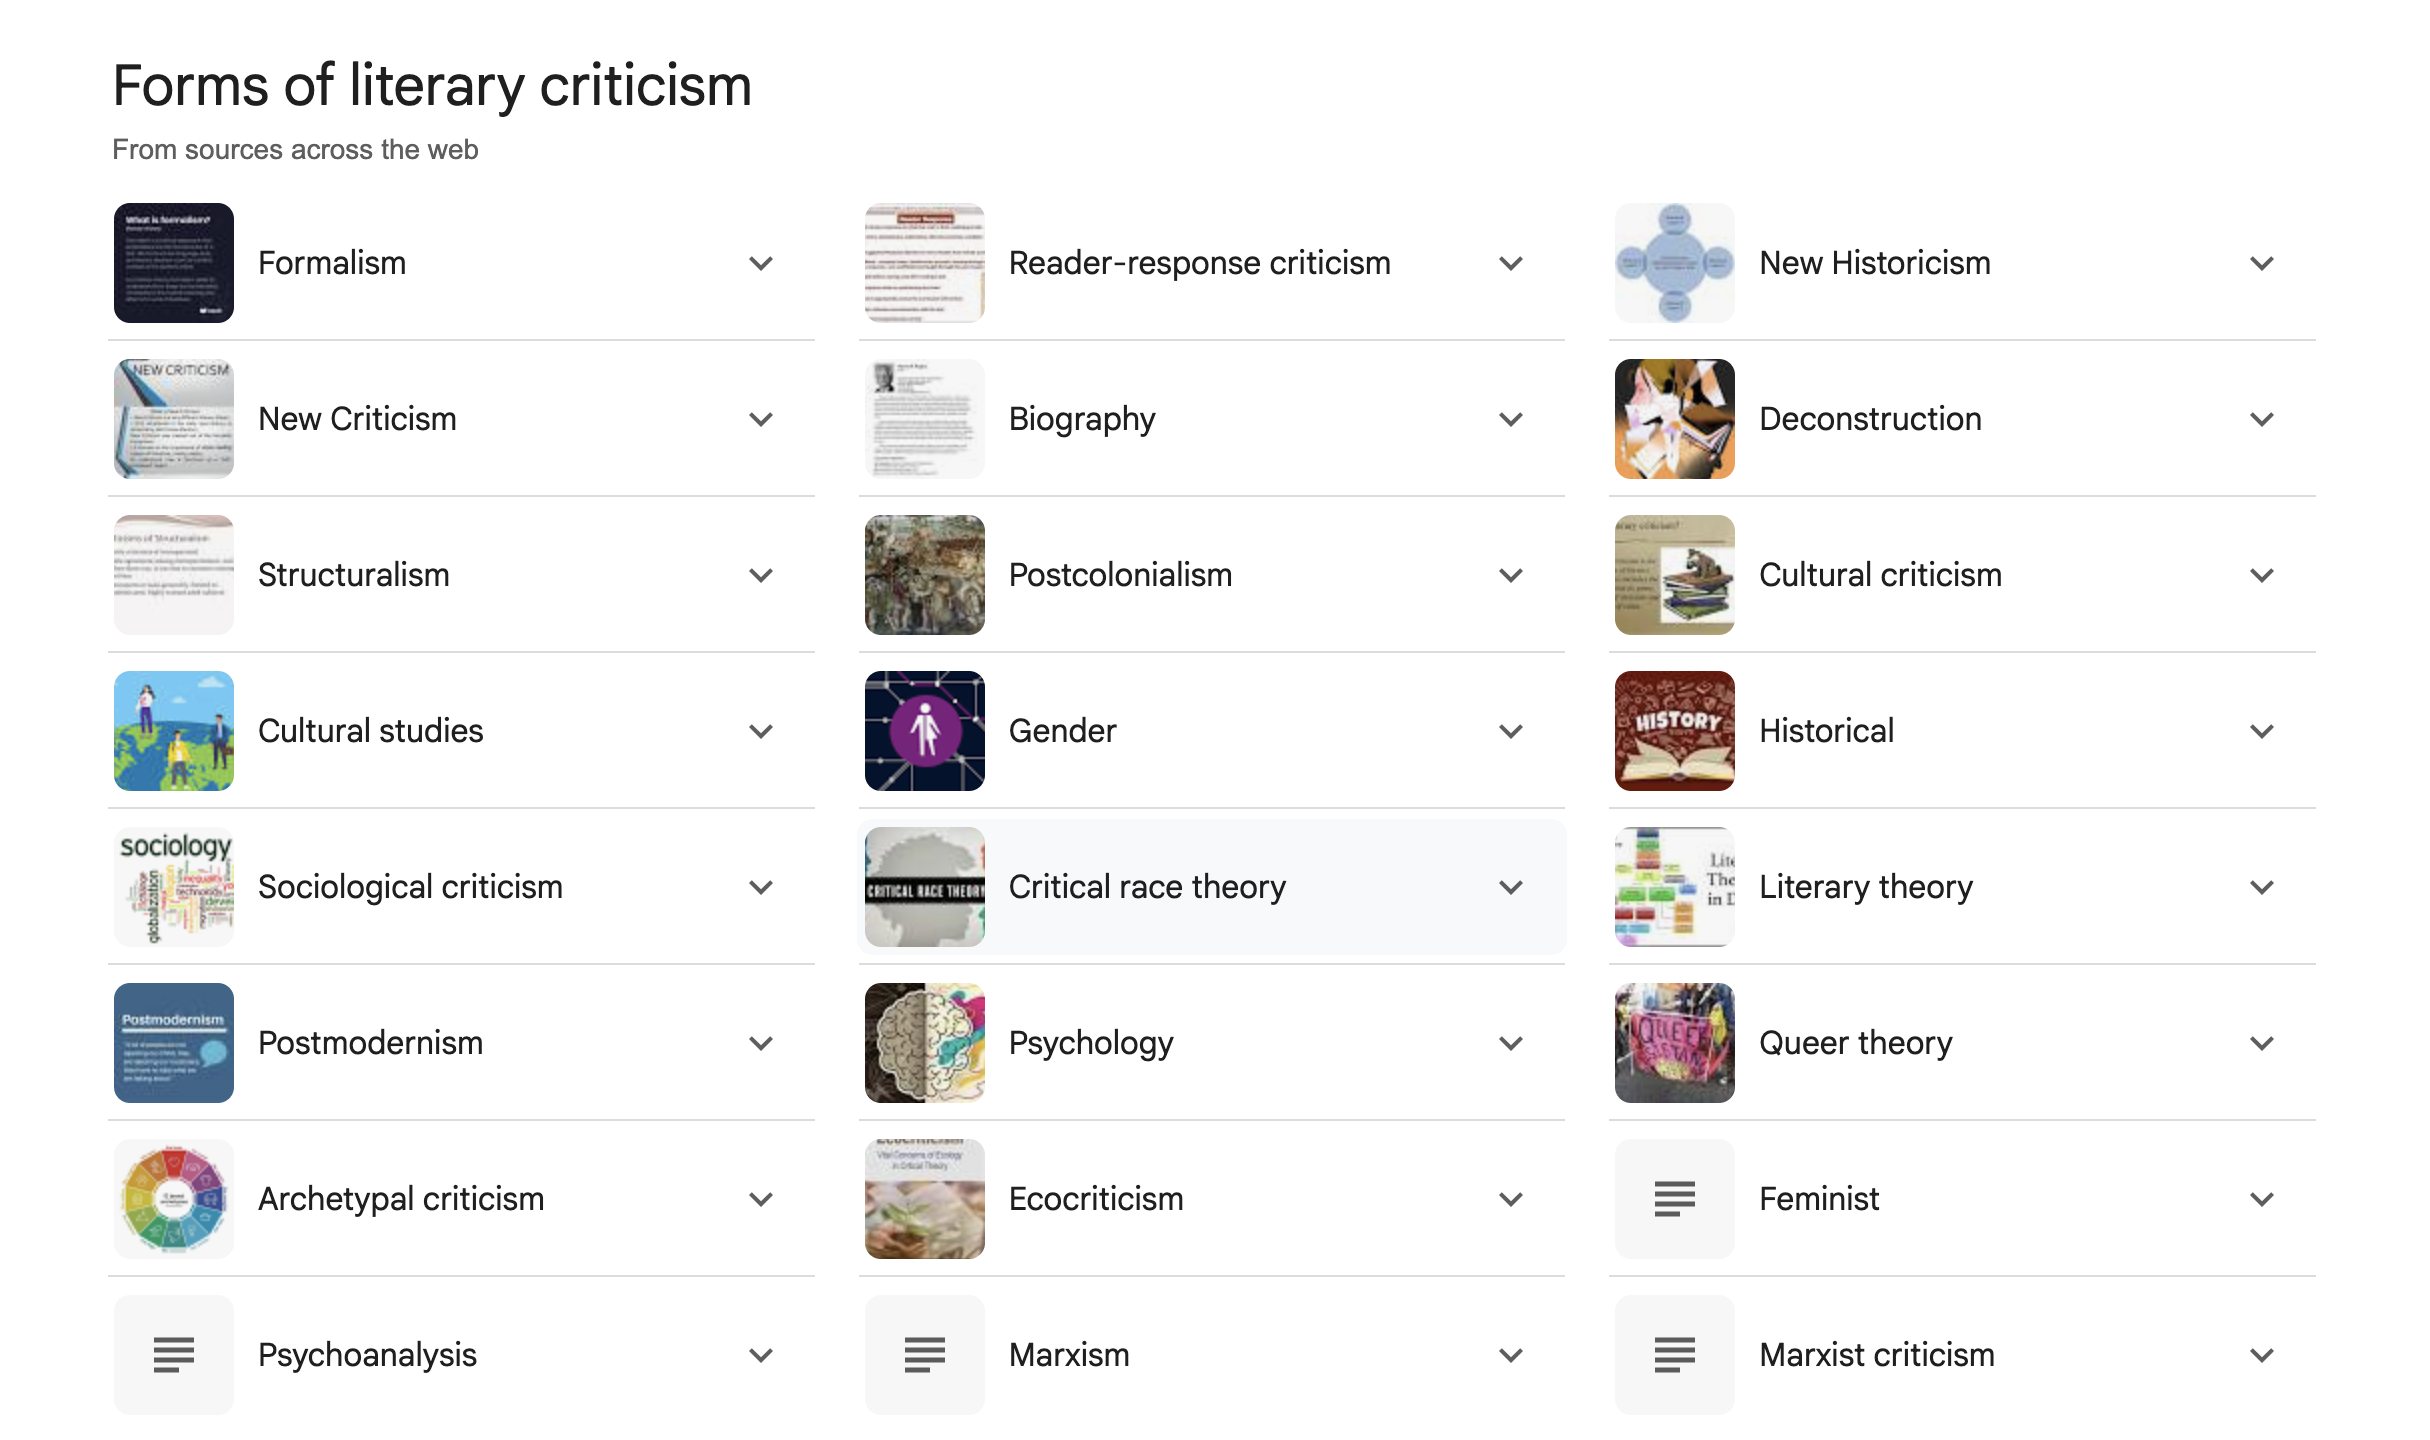Click the Archetypal criticism color wheel image
Viewport: 2430px width, 1440px height.
click(174, 1198)
